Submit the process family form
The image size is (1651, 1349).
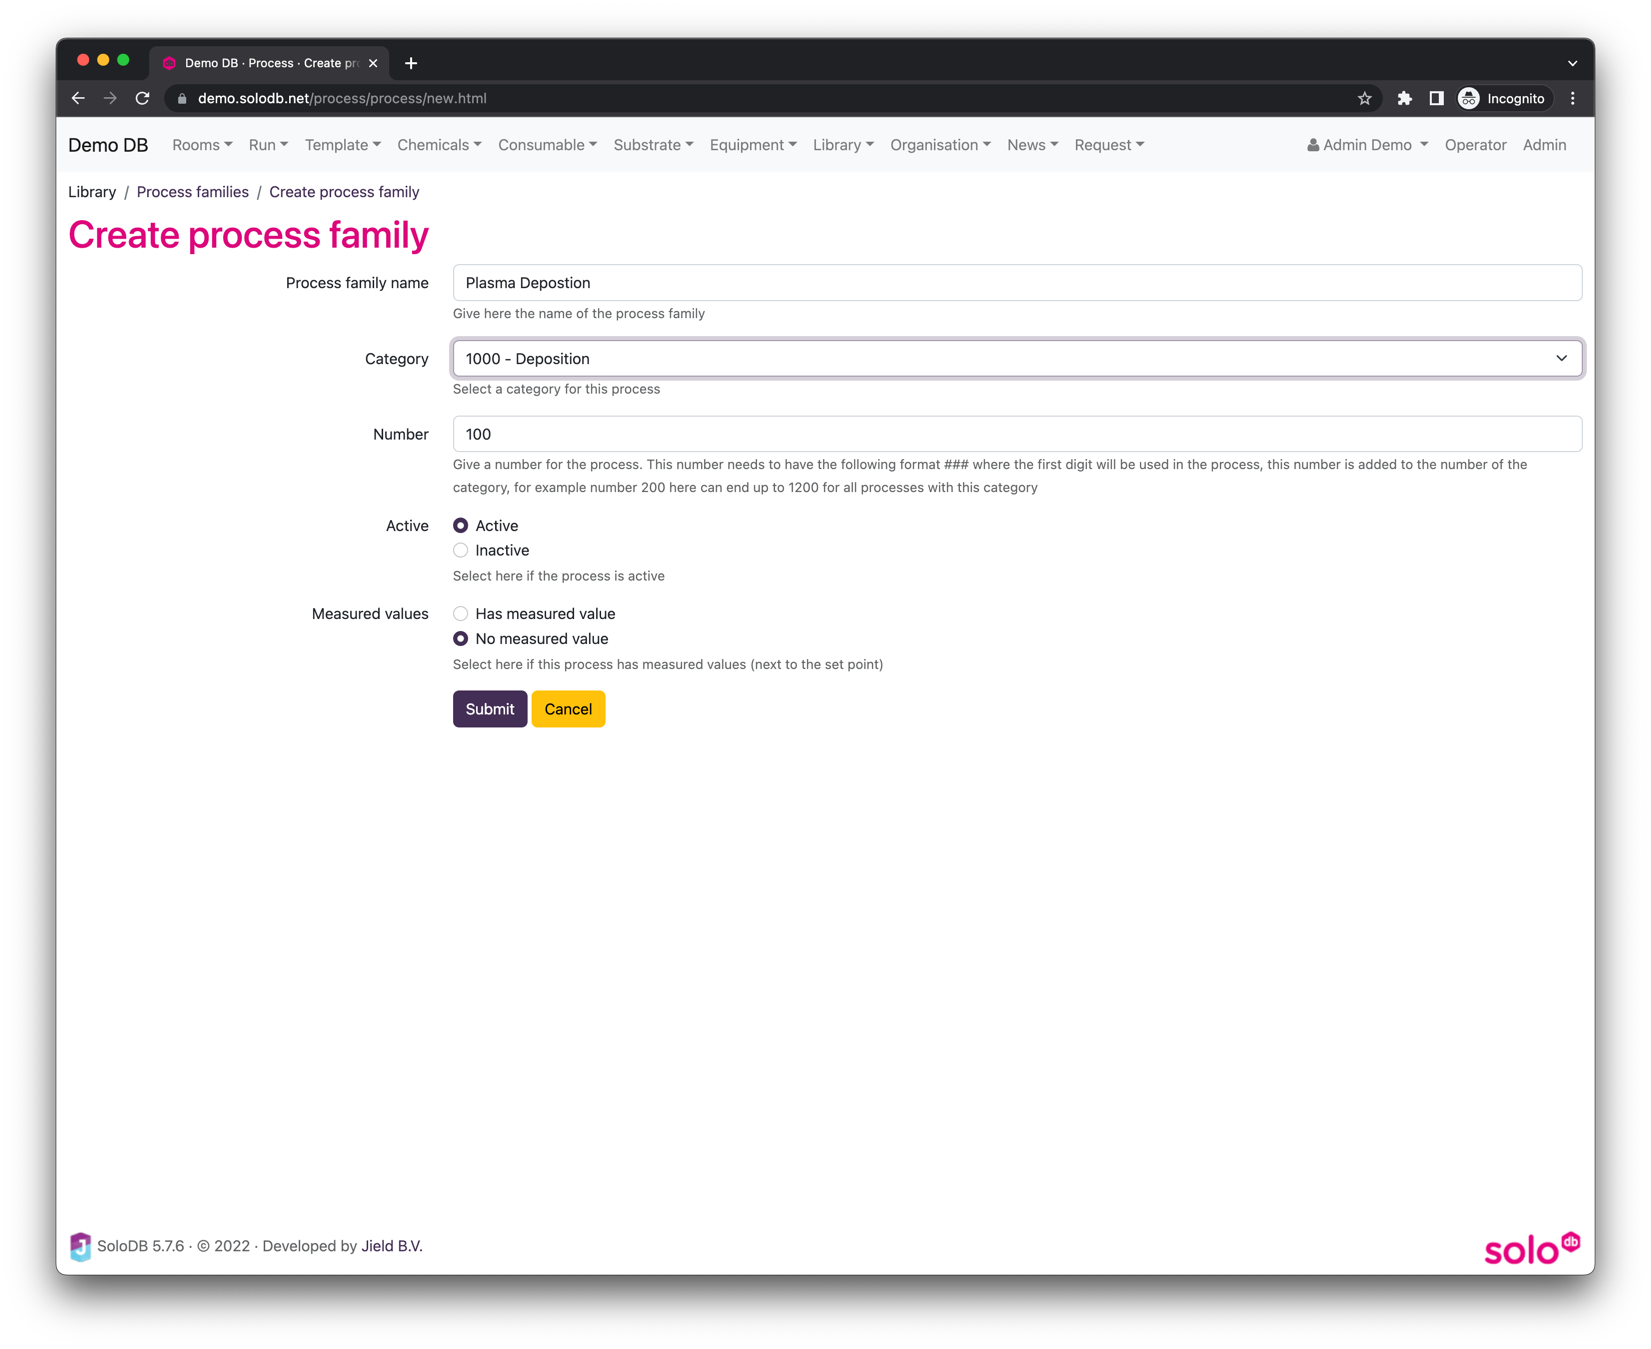[x=489, y=709]
